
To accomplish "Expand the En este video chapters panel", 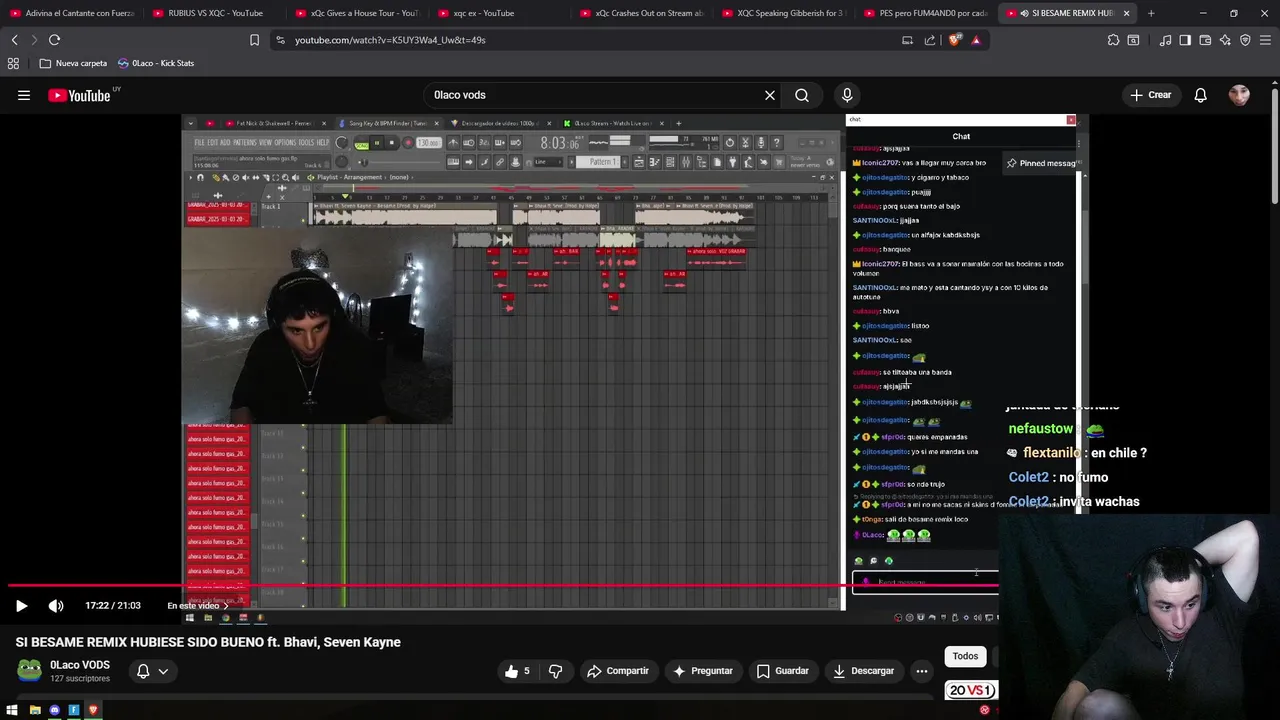I will (197, 605).
